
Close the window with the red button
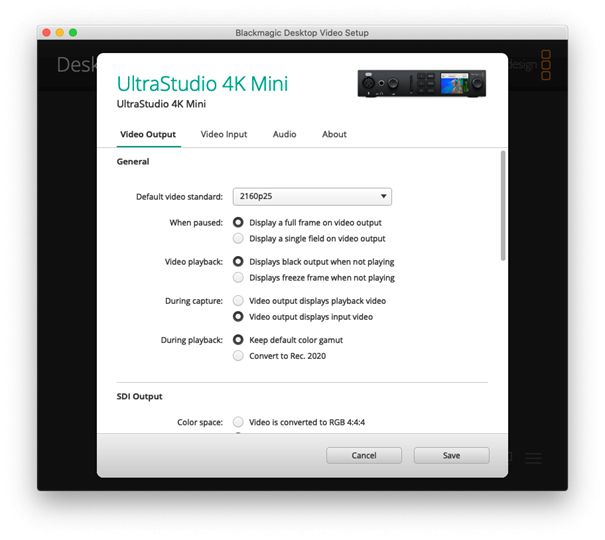coord(46,33)
